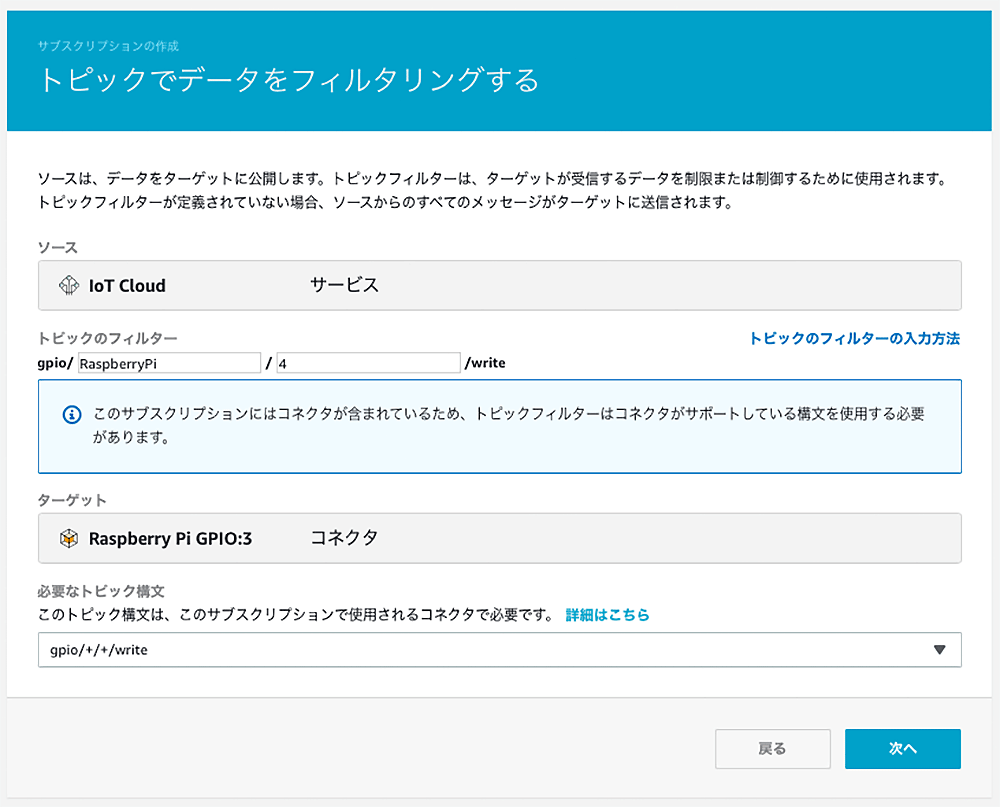Click the dropdown arrow for required topic syntax
Screen dimensions: 1000x807
[x=939, y=649]
